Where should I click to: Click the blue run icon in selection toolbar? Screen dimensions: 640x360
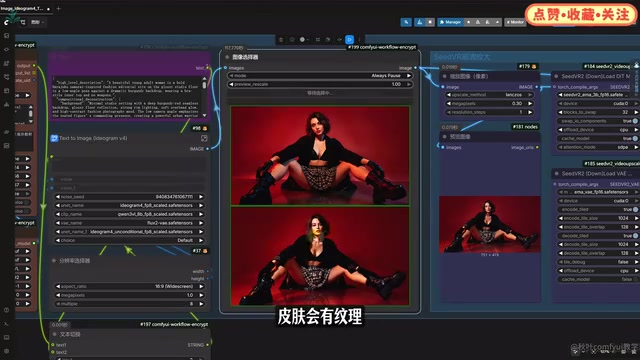point(349,40)
